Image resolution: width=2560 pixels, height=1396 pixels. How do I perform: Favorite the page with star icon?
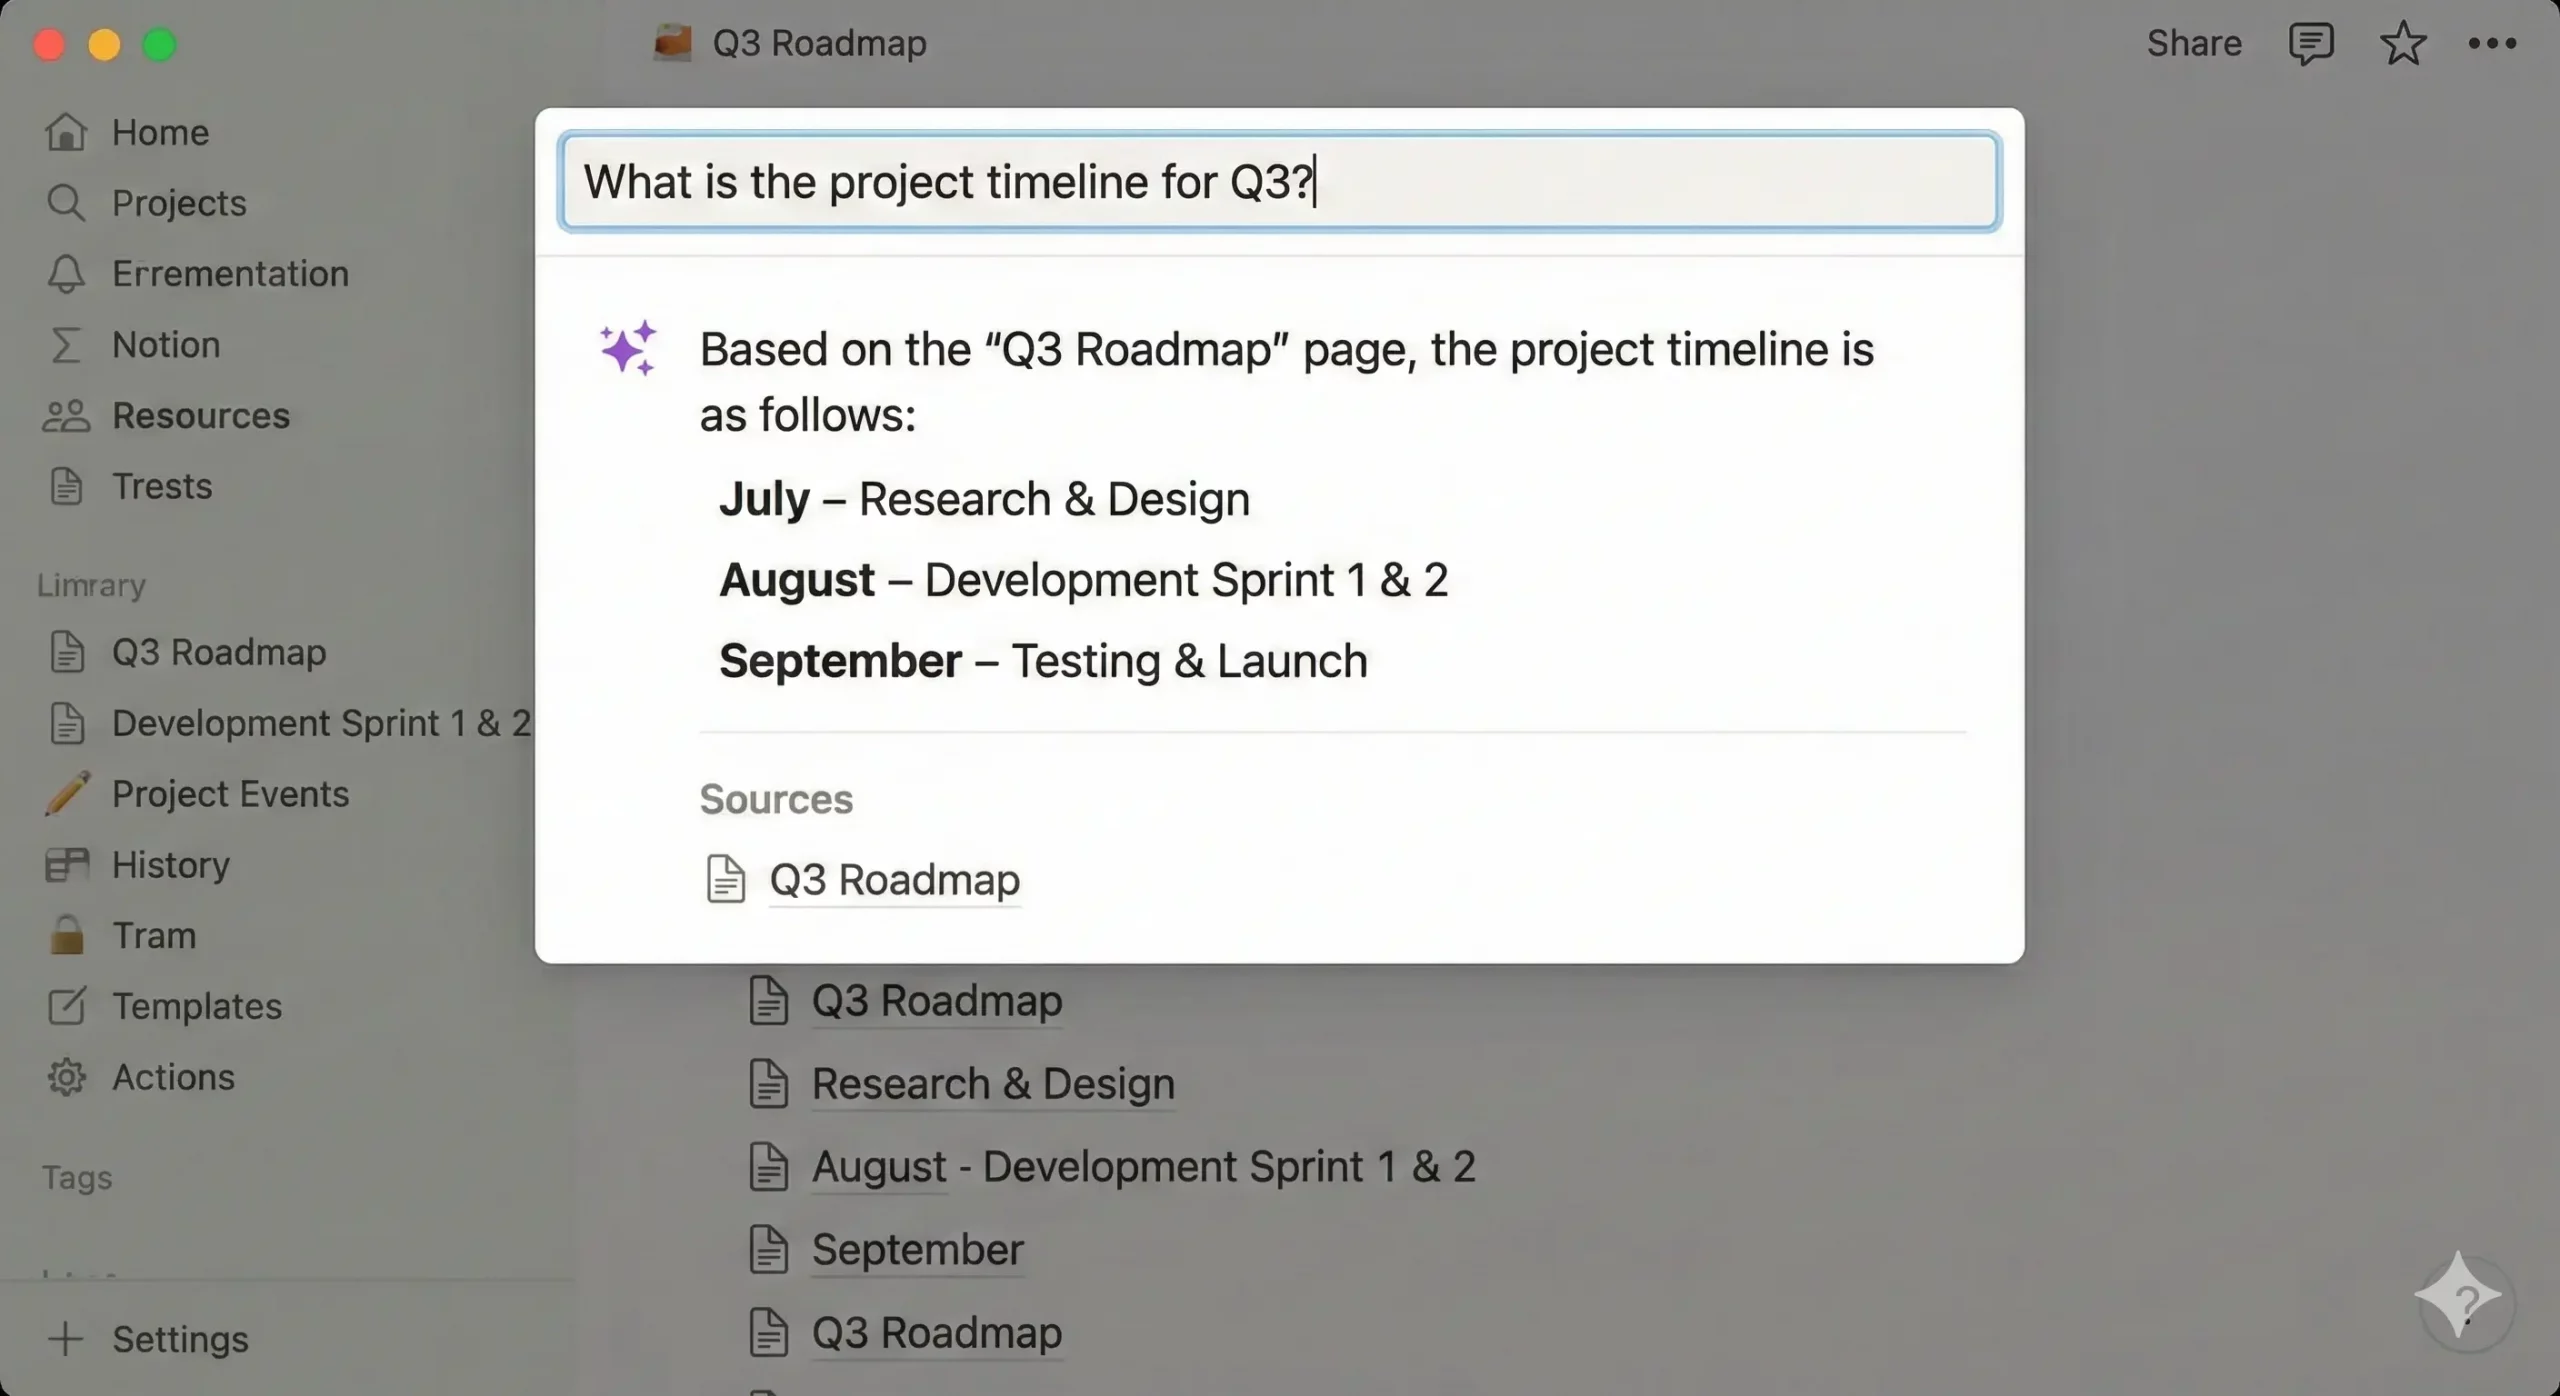pyautogui.click(x=2402, y=44)
